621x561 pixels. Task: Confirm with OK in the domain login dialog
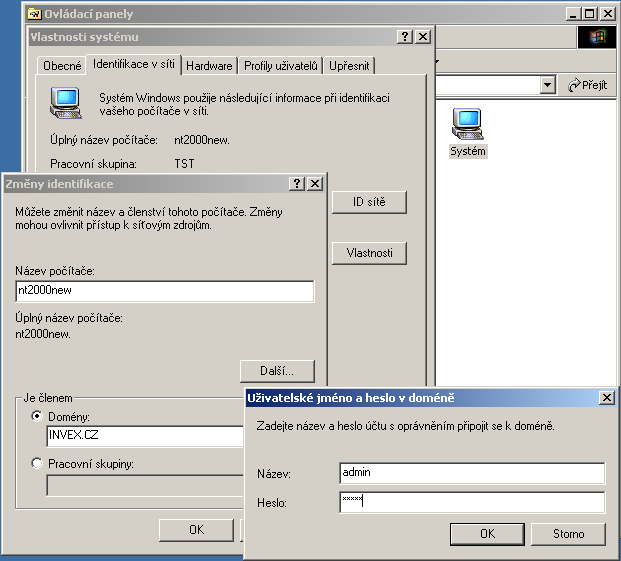pyautogui.click(x=487, y=534)
